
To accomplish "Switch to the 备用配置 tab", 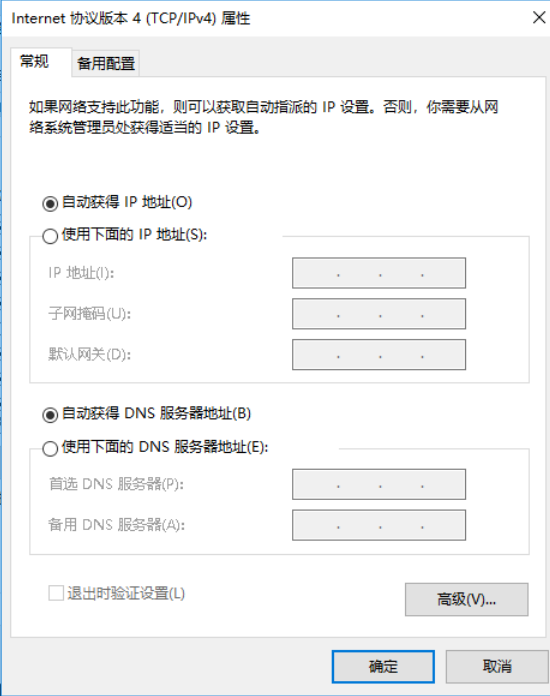I will [x=106, y=63].
